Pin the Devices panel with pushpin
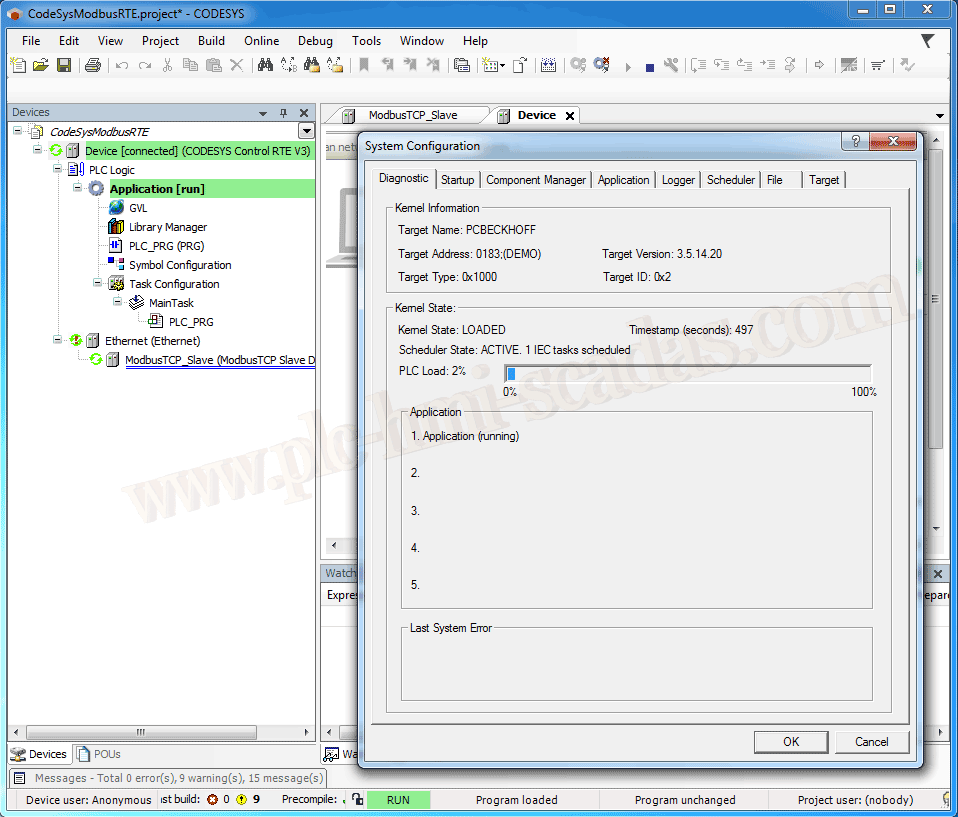This screenshot has height=817, width=958. pos(283,113)
